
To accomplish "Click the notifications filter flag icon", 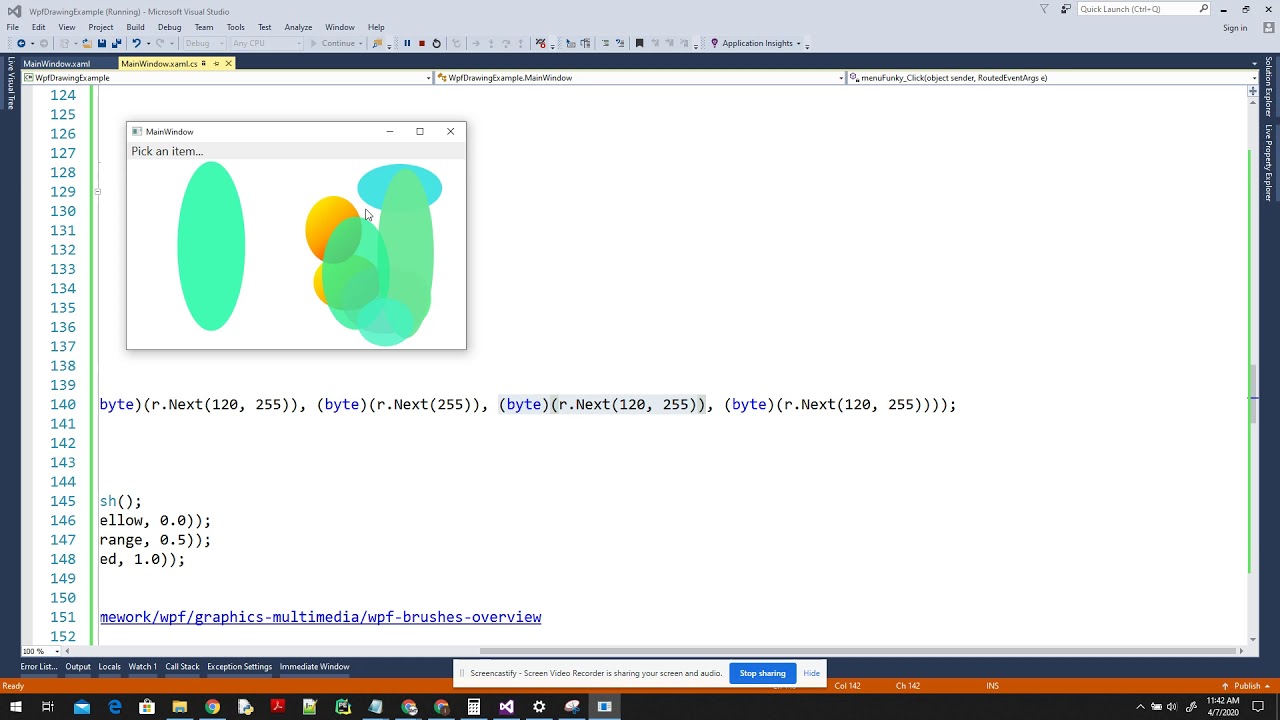I will 1044,9.
